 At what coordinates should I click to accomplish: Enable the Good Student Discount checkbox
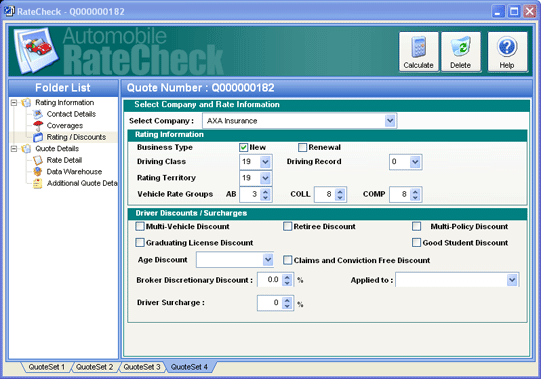click(416, 243)
